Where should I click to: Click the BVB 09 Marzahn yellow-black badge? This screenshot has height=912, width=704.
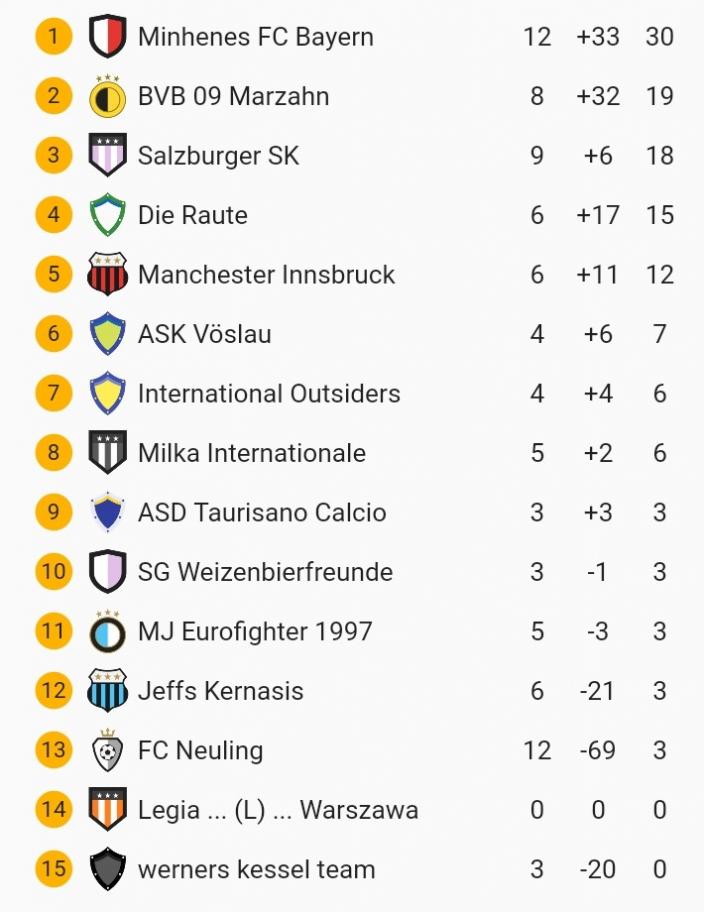click(107, 96)
